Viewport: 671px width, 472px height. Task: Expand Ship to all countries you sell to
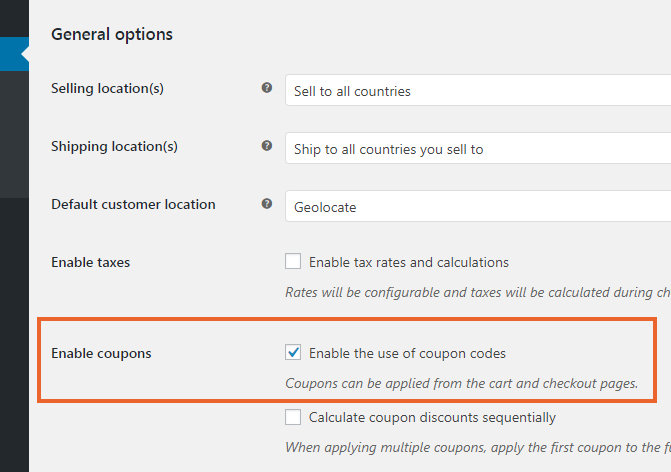pos(478,148)
